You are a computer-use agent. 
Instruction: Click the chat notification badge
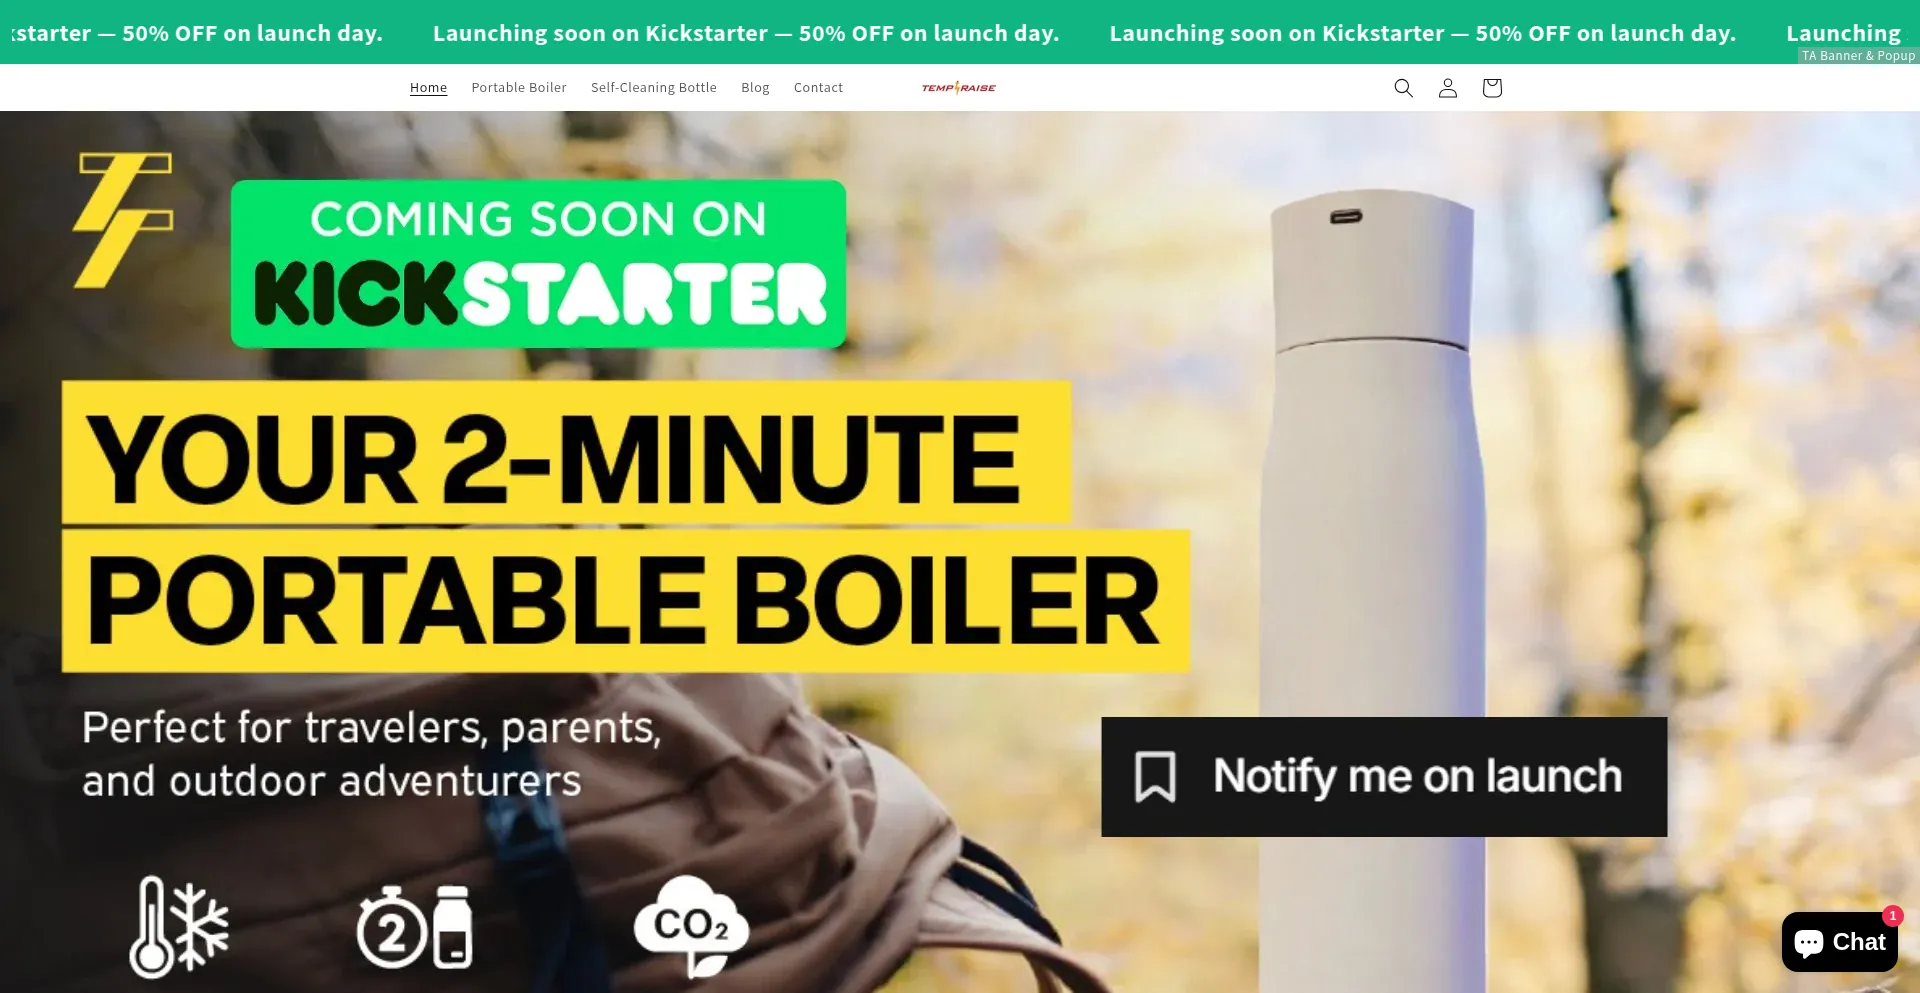[1892, 916]
